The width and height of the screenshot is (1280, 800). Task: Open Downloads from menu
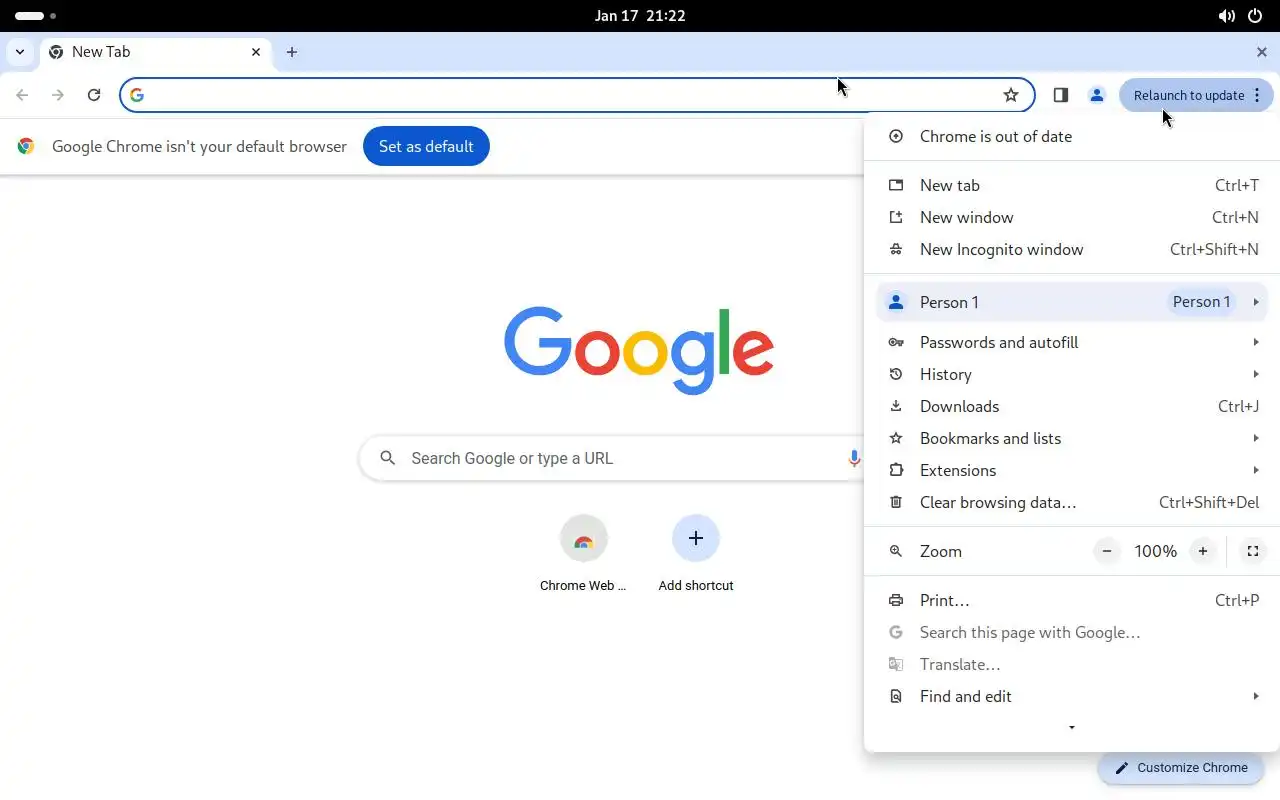tap(1072, 406)
